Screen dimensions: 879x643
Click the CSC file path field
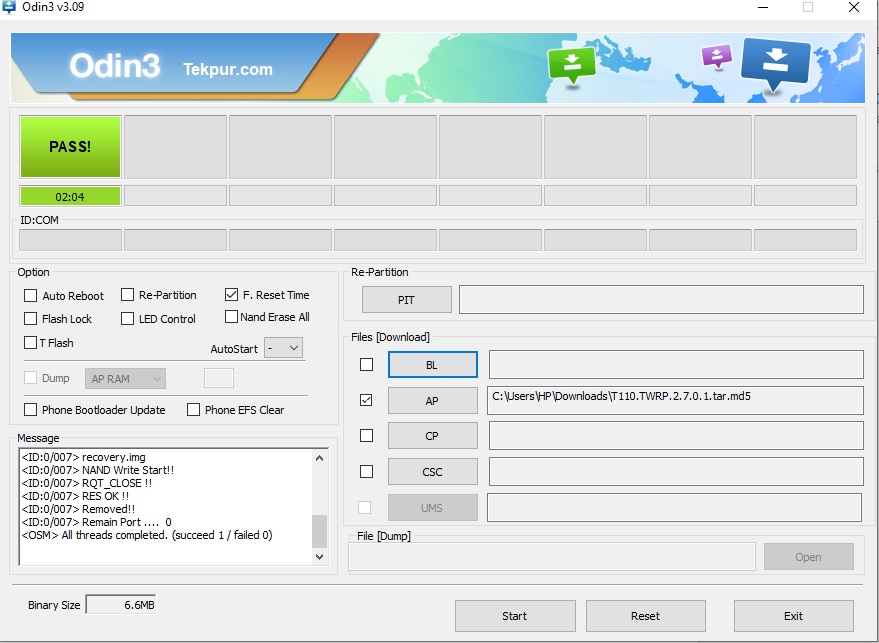pyautogui.click(x=676, y=471)
